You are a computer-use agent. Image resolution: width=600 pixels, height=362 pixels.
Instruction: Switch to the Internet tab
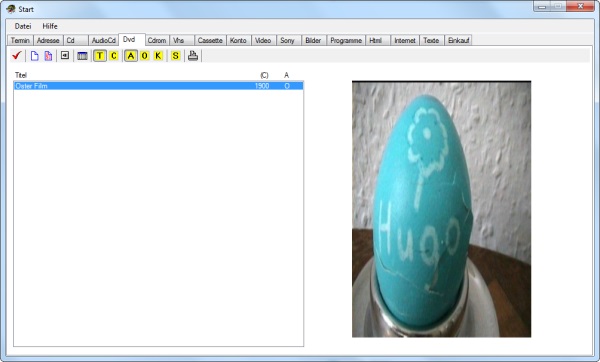(405, 40)
